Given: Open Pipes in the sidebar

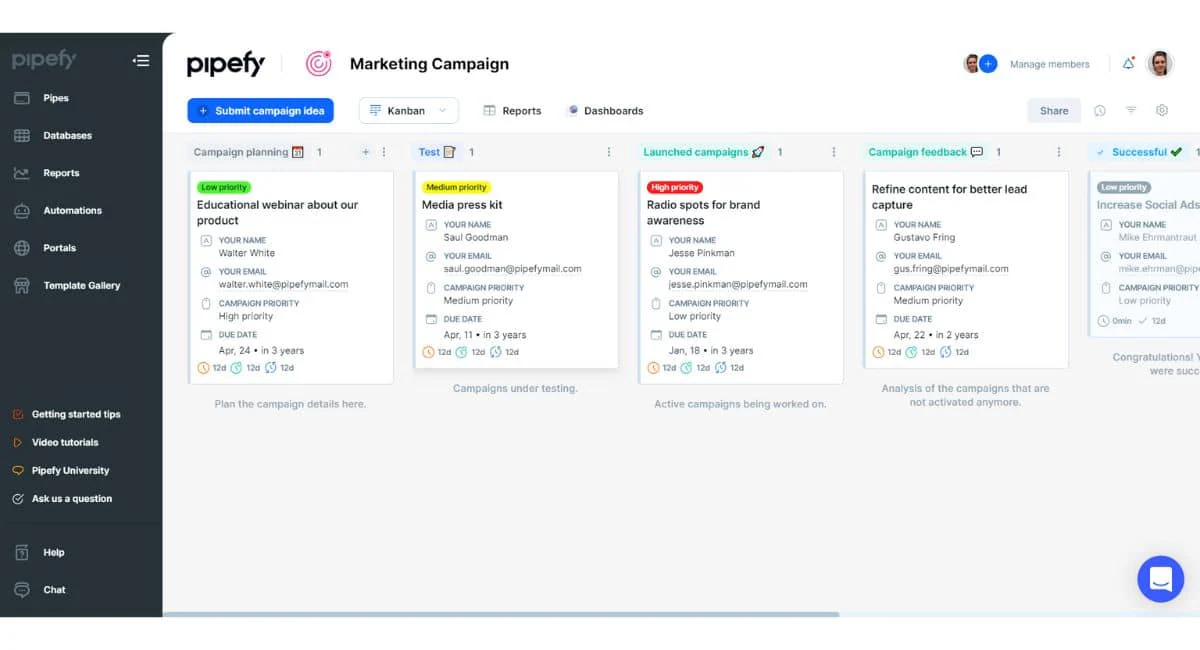Looking at the screenshot, I should point(56,98).
